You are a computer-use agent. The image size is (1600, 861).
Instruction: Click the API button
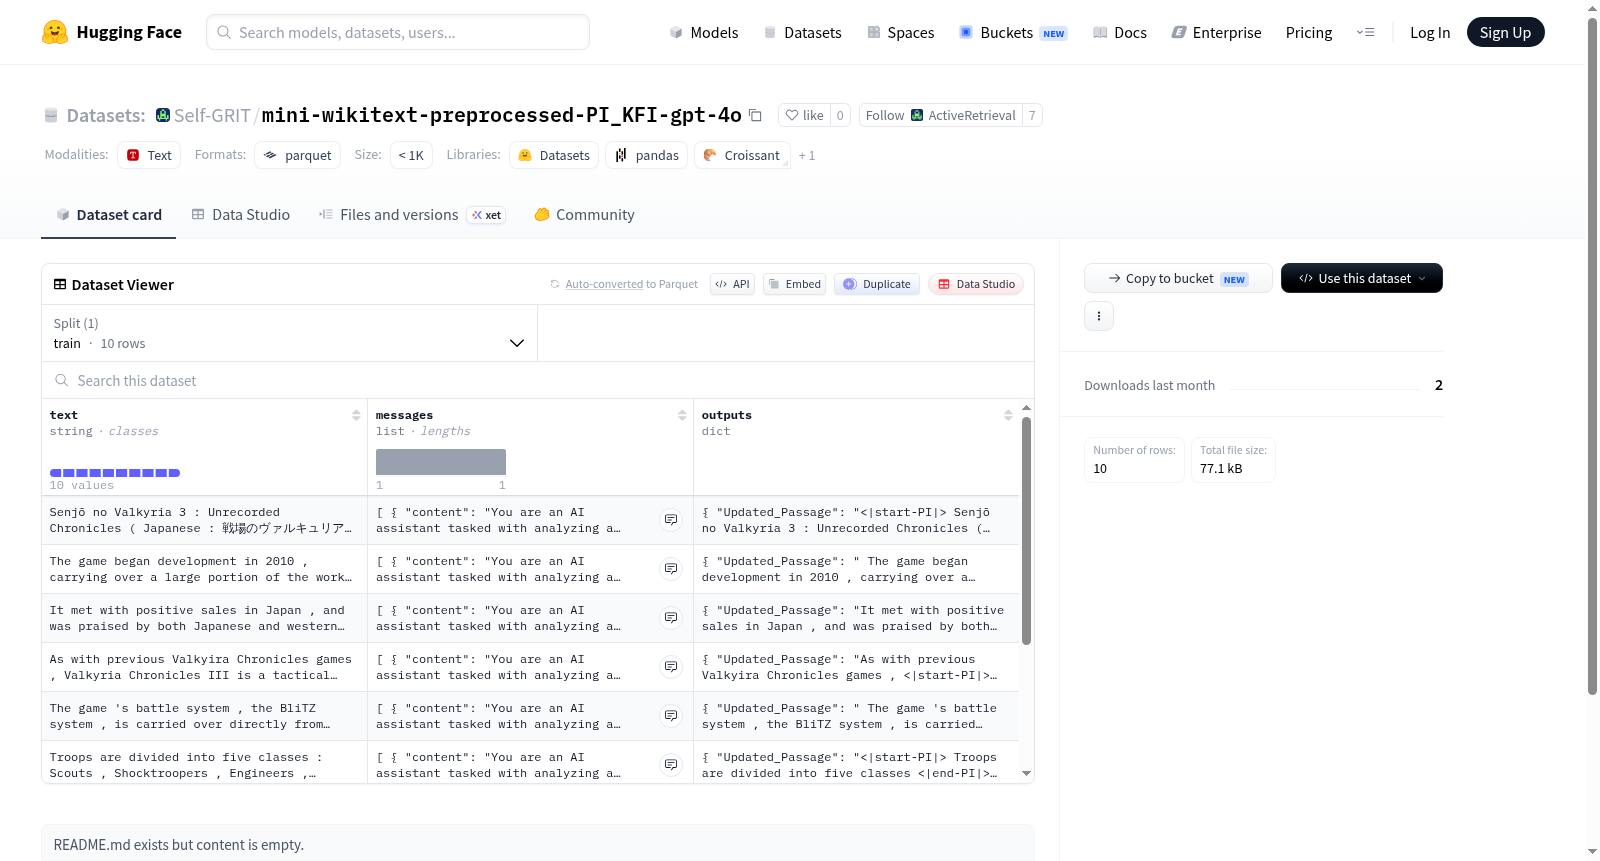pyautogui.click(x=732, y=284)
